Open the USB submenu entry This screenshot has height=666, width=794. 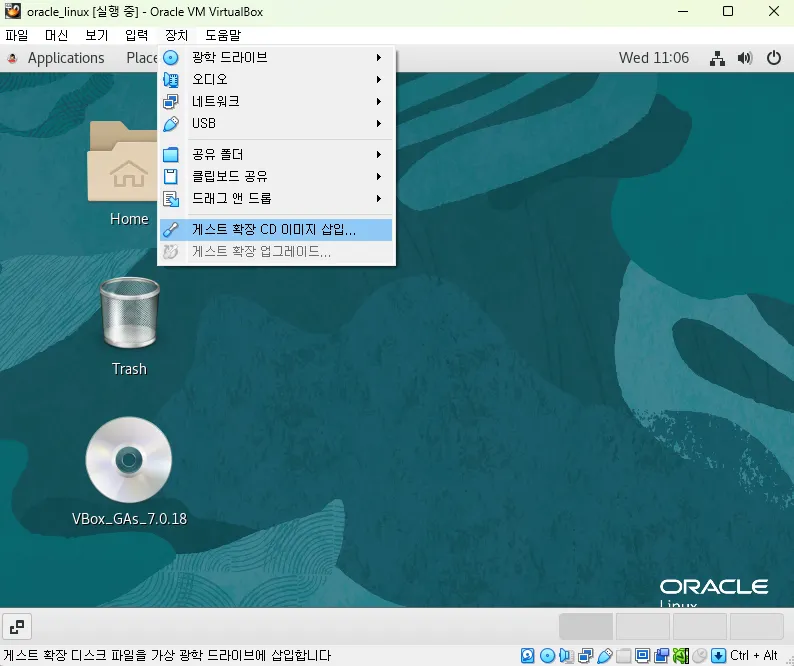(276, 123)
